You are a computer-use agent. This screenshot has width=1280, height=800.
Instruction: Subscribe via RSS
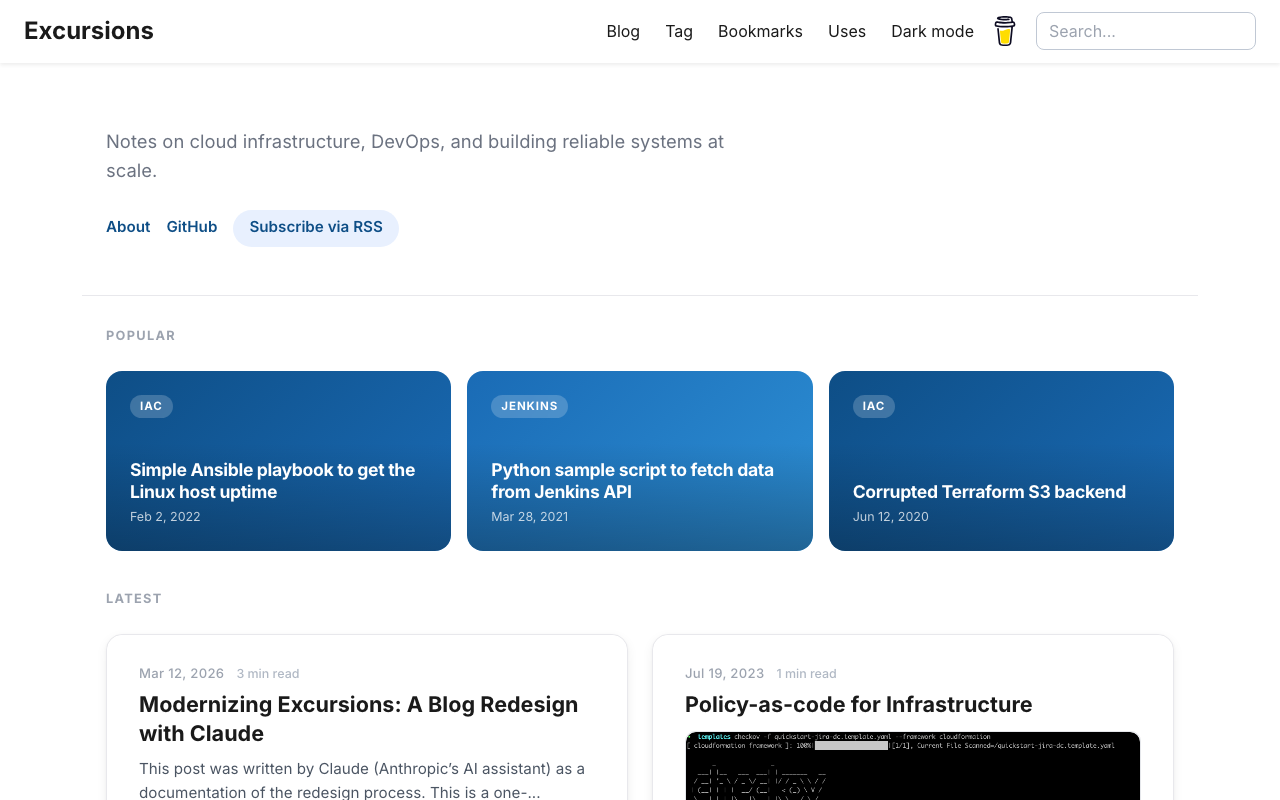(x=316, y=226)
